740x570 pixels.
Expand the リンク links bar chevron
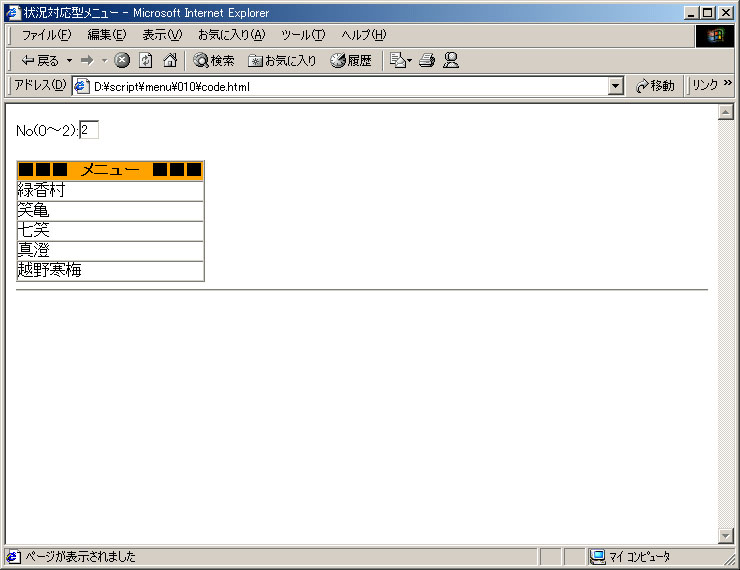(727, 83)
